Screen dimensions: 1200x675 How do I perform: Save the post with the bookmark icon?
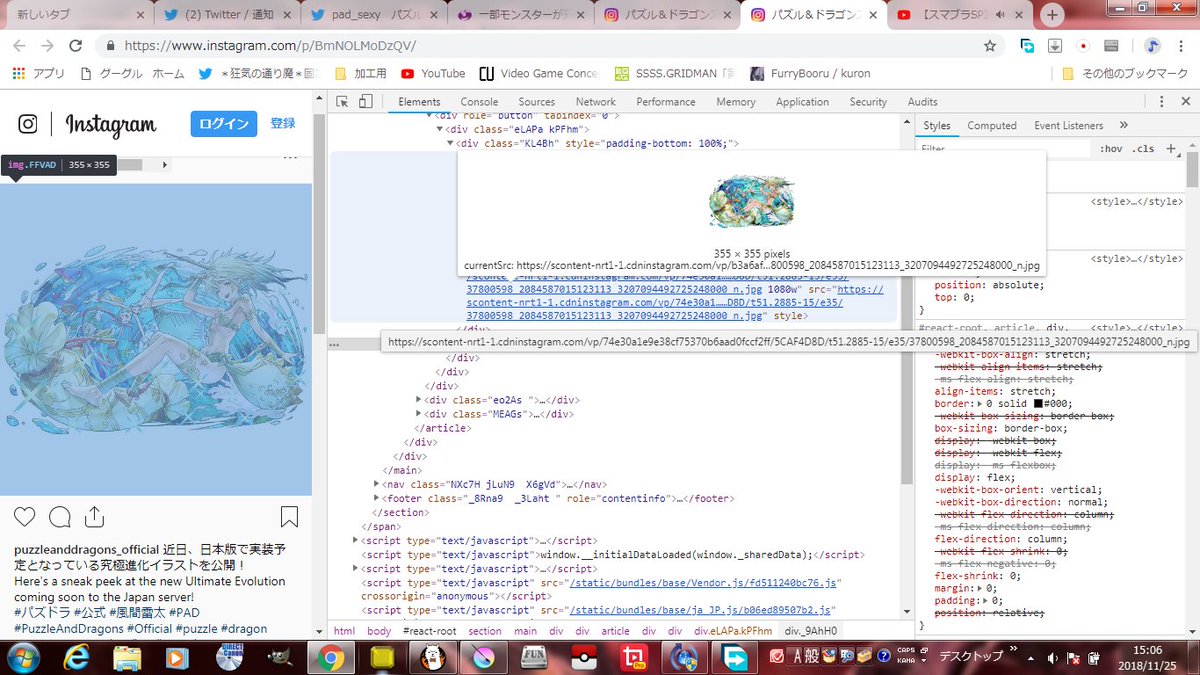289,517
